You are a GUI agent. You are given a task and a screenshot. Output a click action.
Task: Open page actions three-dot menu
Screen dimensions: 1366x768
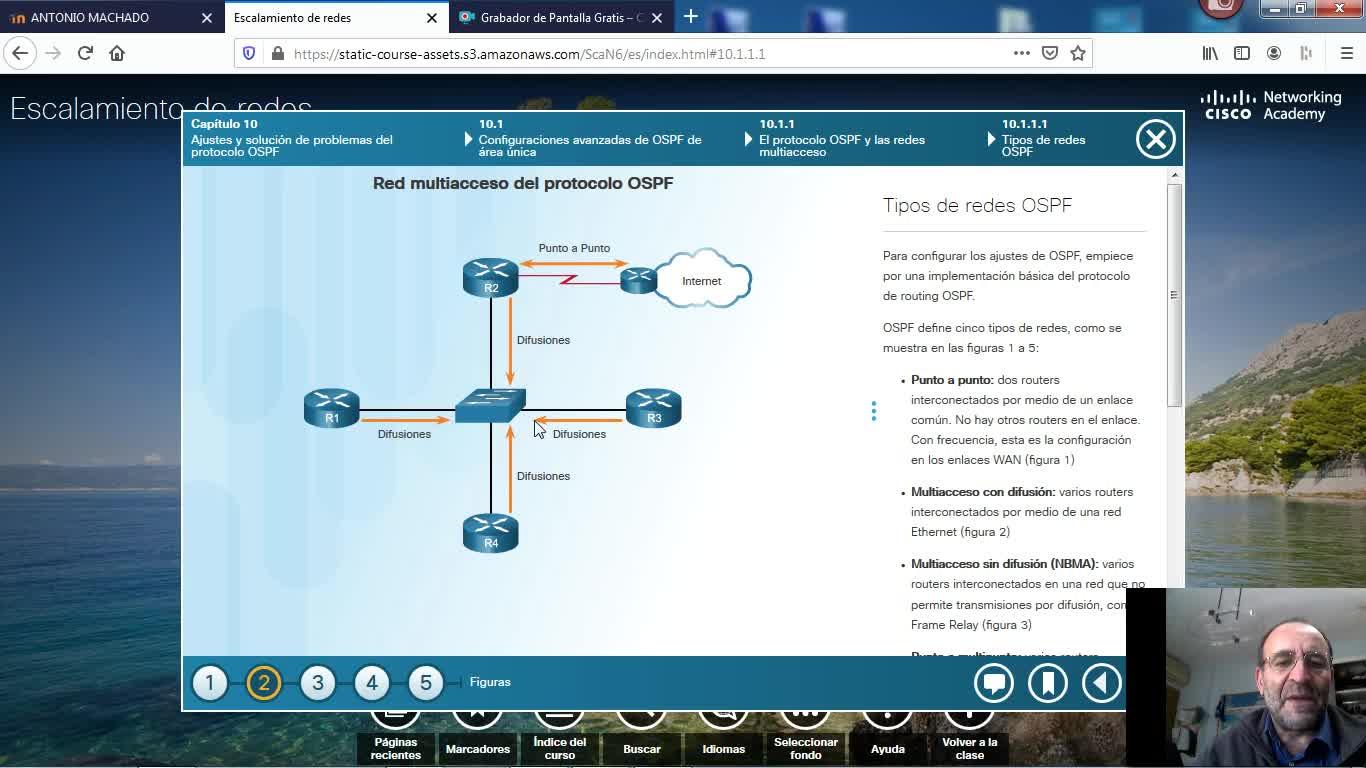coord(1021,53)
